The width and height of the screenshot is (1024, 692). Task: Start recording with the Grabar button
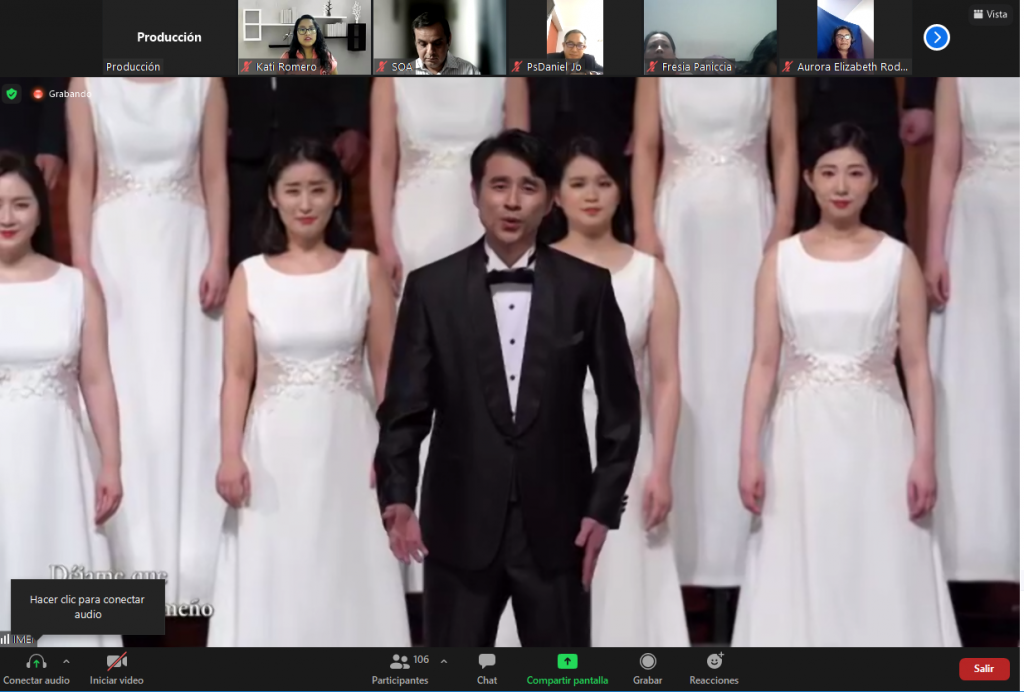click(x=647, y=669)
